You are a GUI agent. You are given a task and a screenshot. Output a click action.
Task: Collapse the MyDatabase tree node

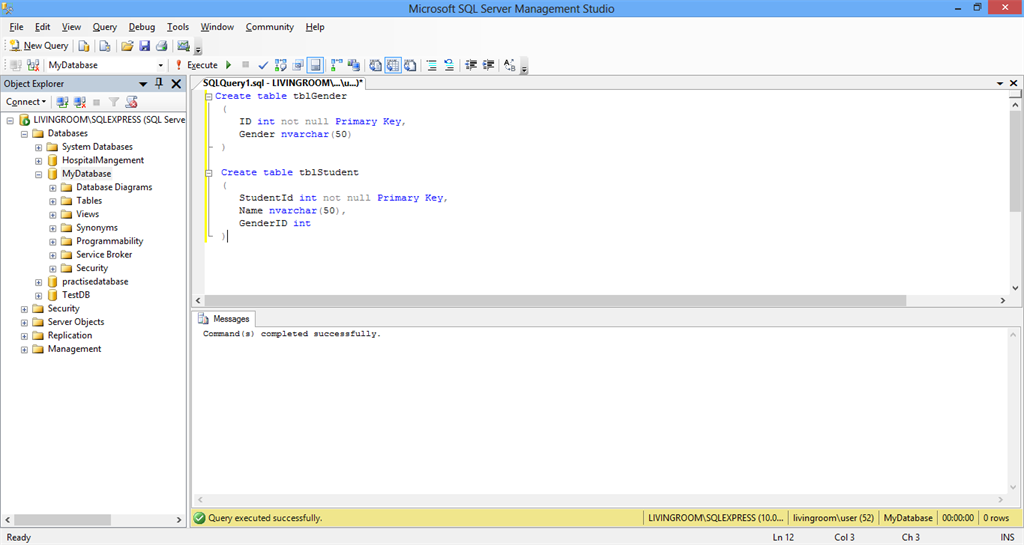coord(39,174)
